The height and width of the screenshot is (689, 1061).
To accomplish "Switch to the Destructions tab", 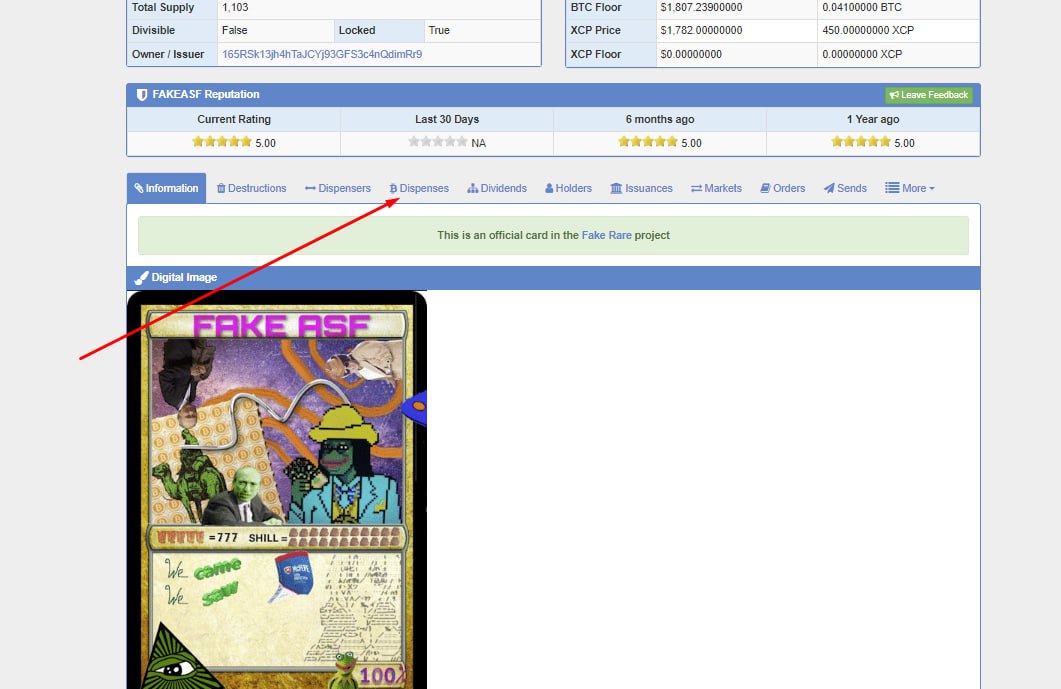I will (x=252, y=188).
